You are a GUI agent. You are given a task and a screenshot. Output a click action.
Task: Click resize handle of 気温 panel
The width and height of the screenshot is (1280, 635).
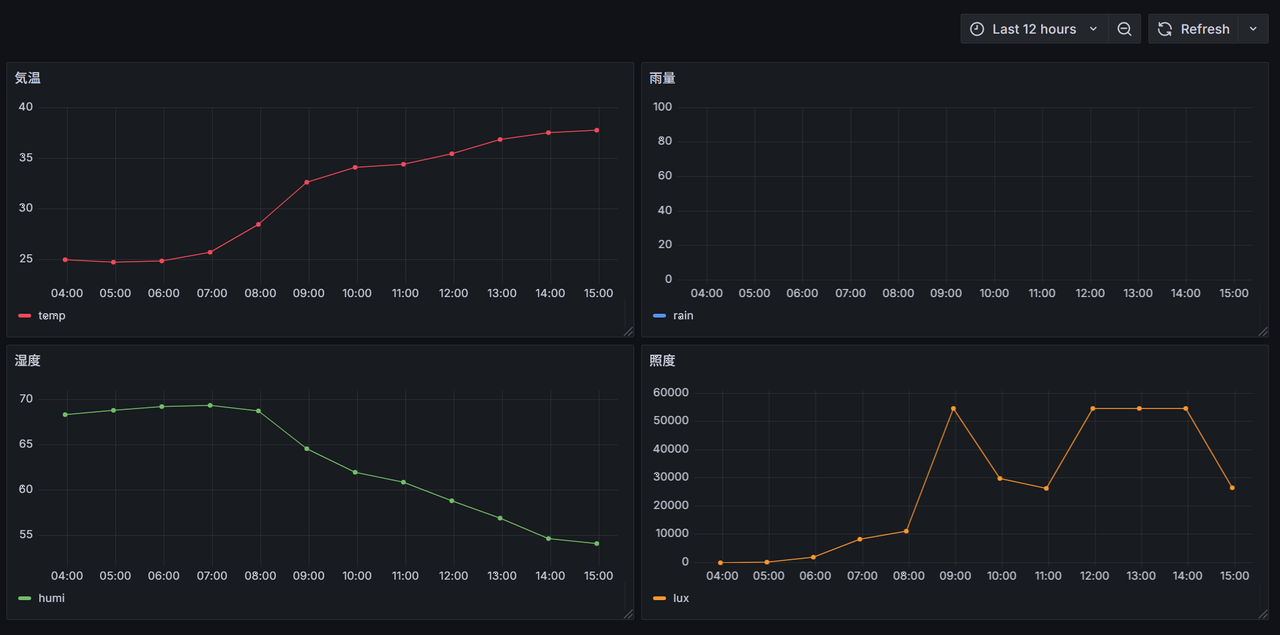628,331
